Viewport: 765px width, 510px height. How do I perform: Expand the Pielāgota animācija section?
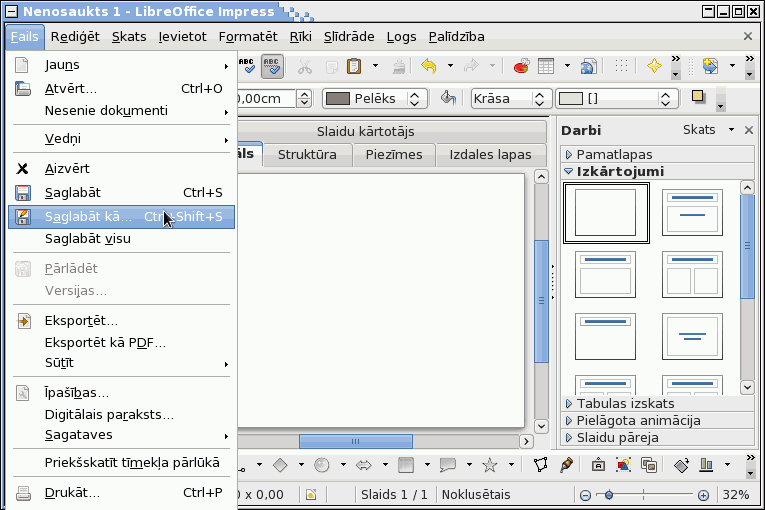pos(657,421)
